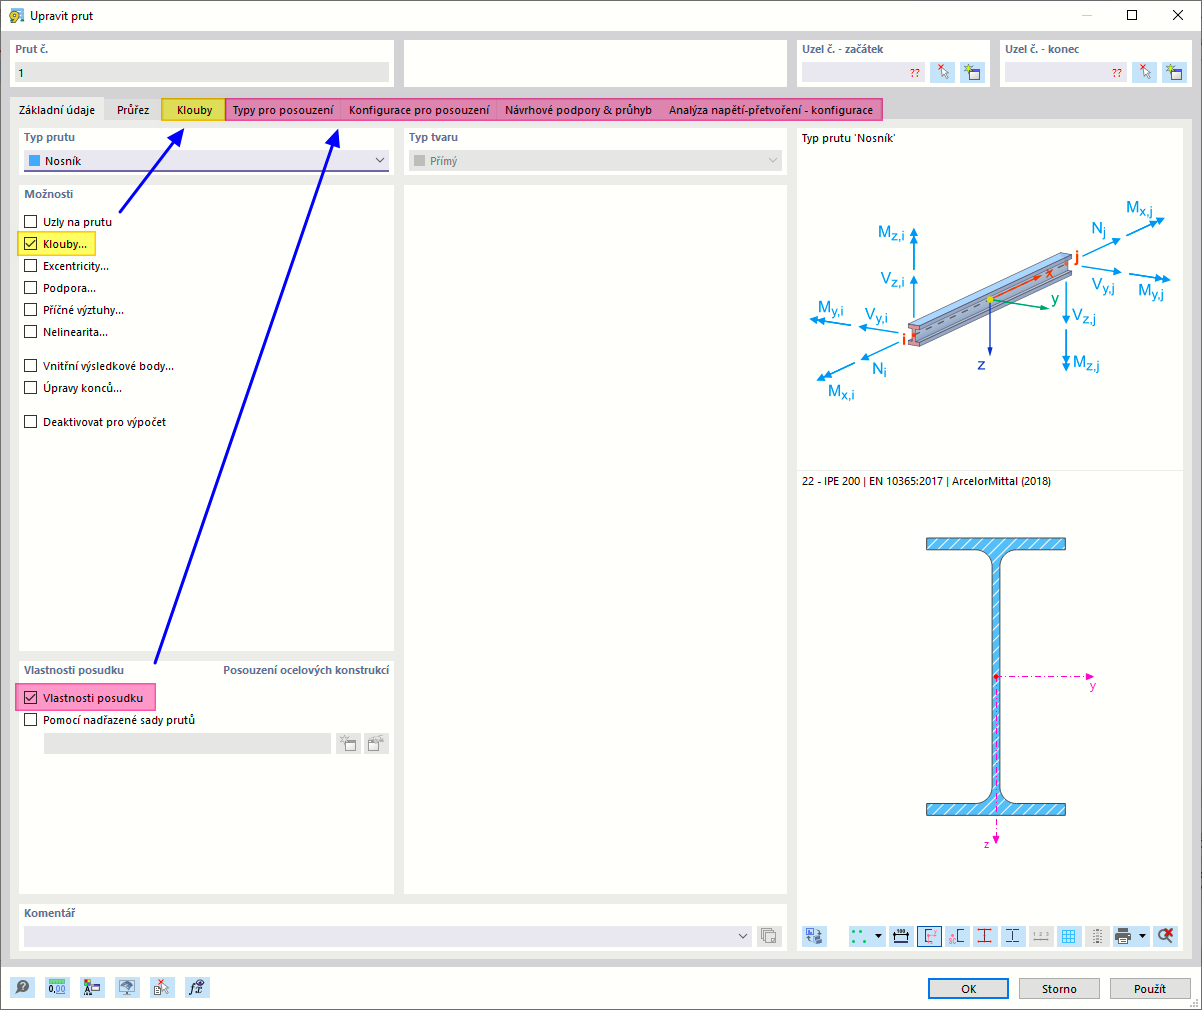This screenshot has height=1010, width=1202.
Task: Click the comment library icon next to Komentář
Action: 768,936
